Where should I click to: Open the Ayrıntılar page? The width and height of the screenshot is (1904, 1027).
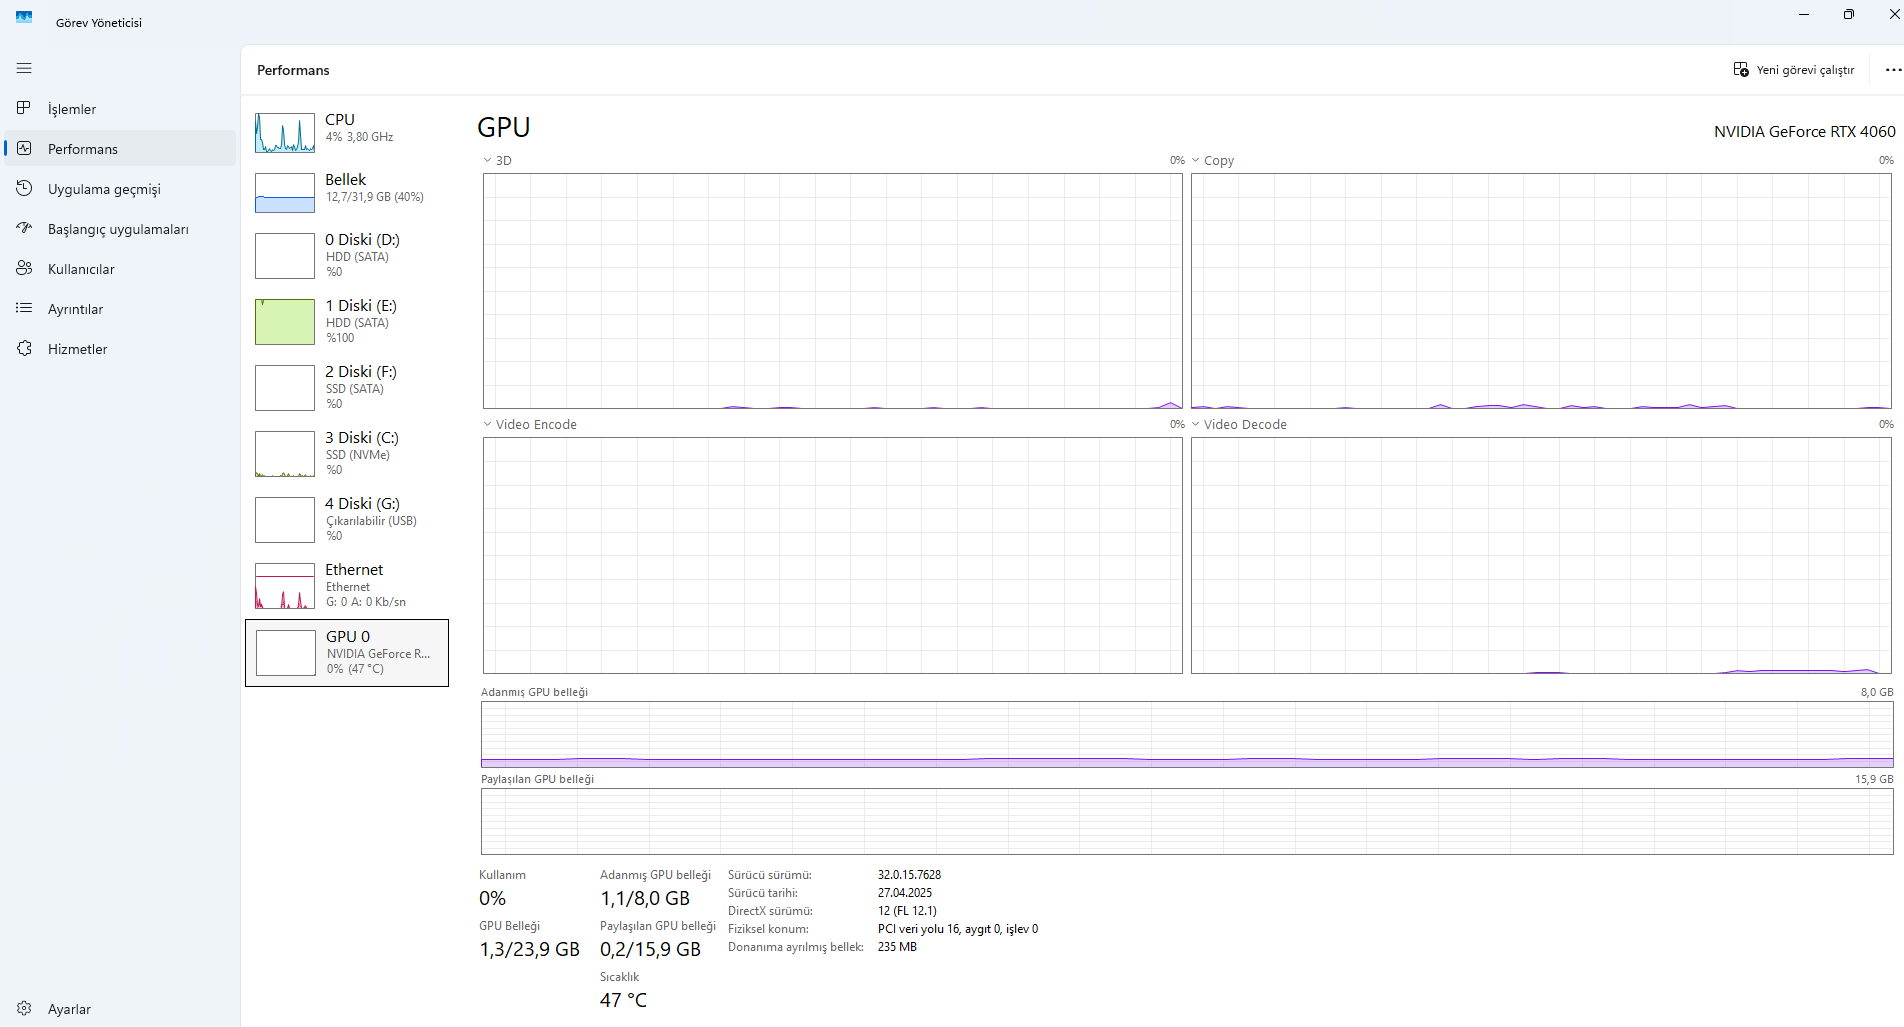(120, 308)
